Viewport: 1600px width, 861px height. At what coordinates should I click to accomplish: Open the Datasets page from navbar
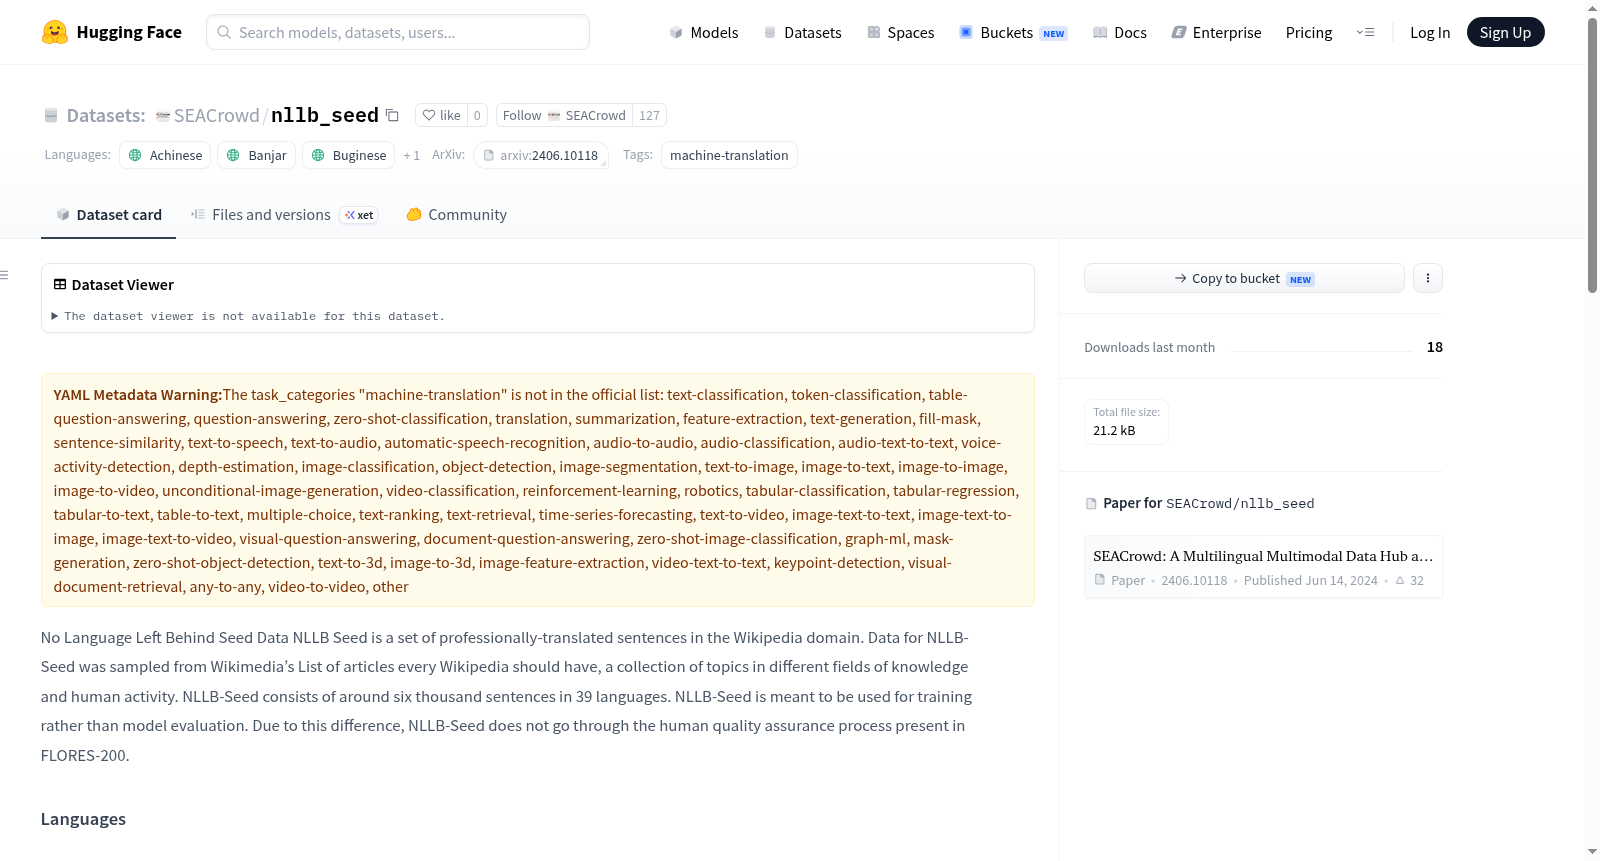(802, 32)
